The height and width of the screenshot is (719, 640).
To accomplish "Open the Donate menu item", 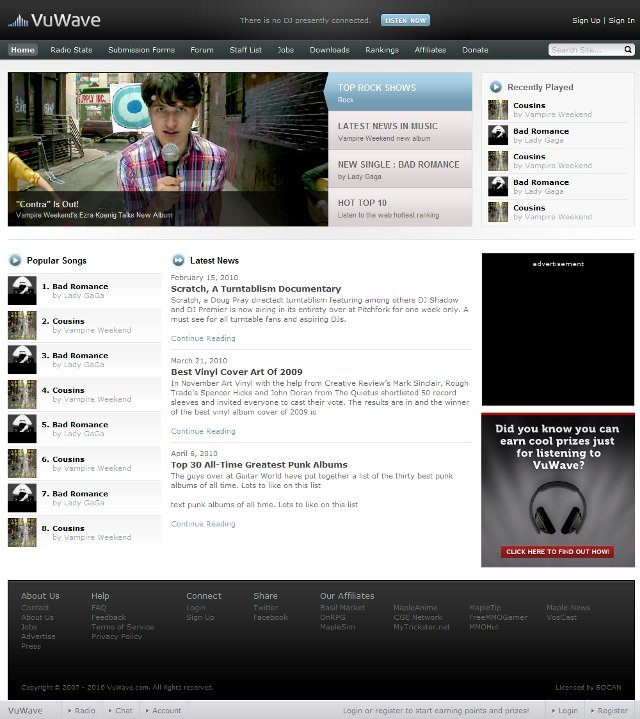I will click(475, 50).
